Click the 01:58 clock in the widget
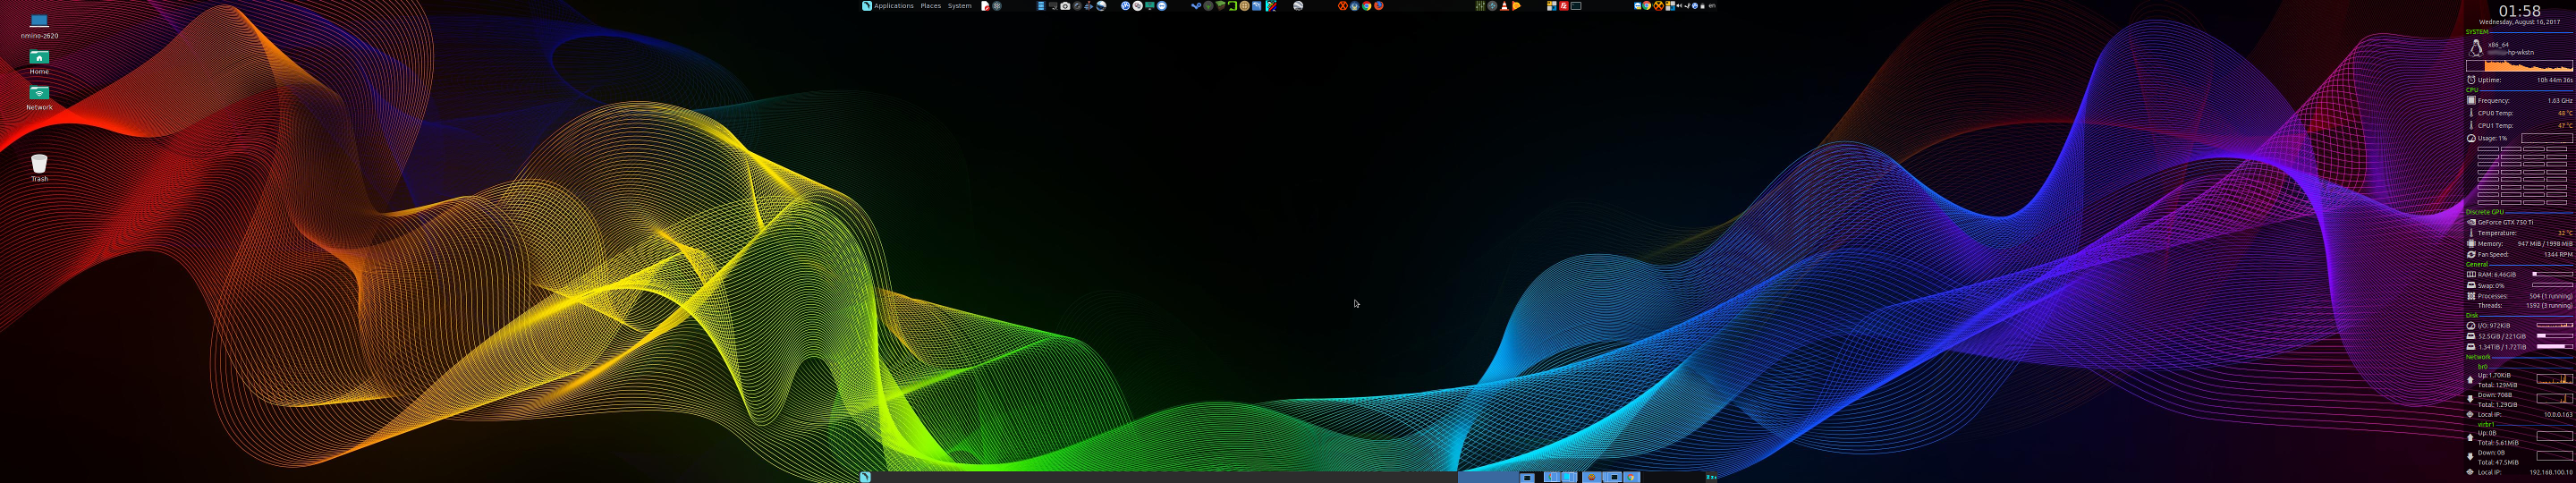Viewport: 2576px width, 483px height. point(2519,10)
